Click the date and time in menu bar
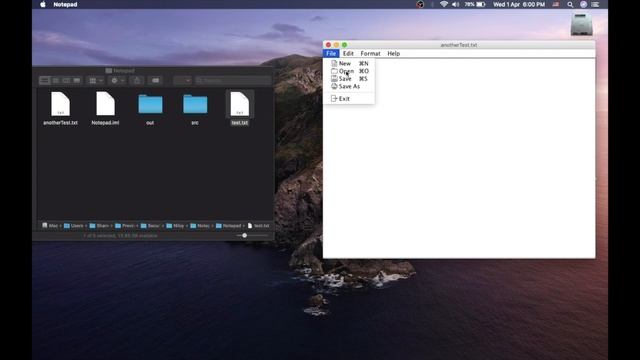This screenshot has height=360, width=640. pos(519,4)
